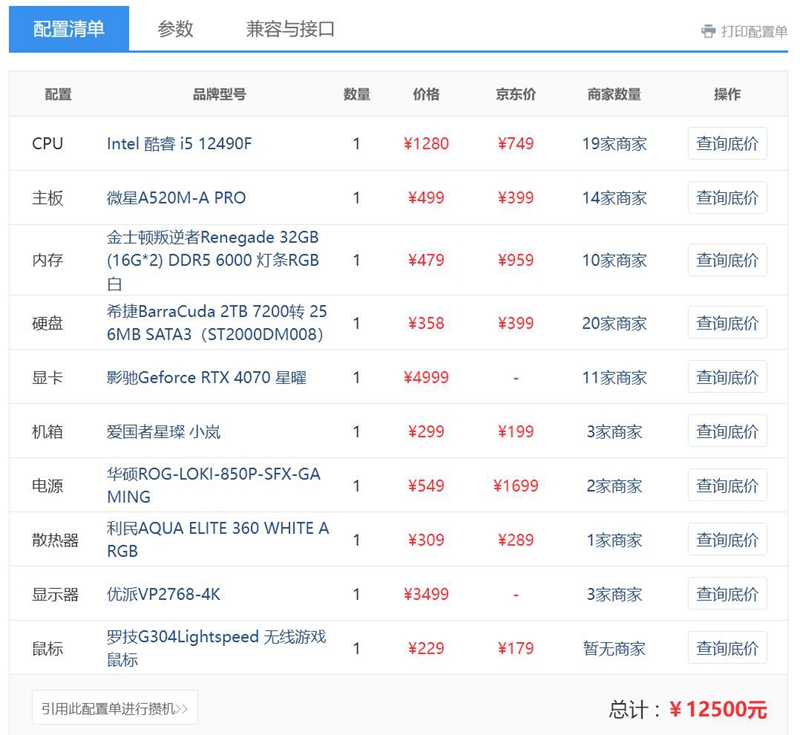The width and height of the screenshot is (800, 735).
Task: Click the 打印配置单 link text
Action: pyautogui.click(x=754, y=32)
